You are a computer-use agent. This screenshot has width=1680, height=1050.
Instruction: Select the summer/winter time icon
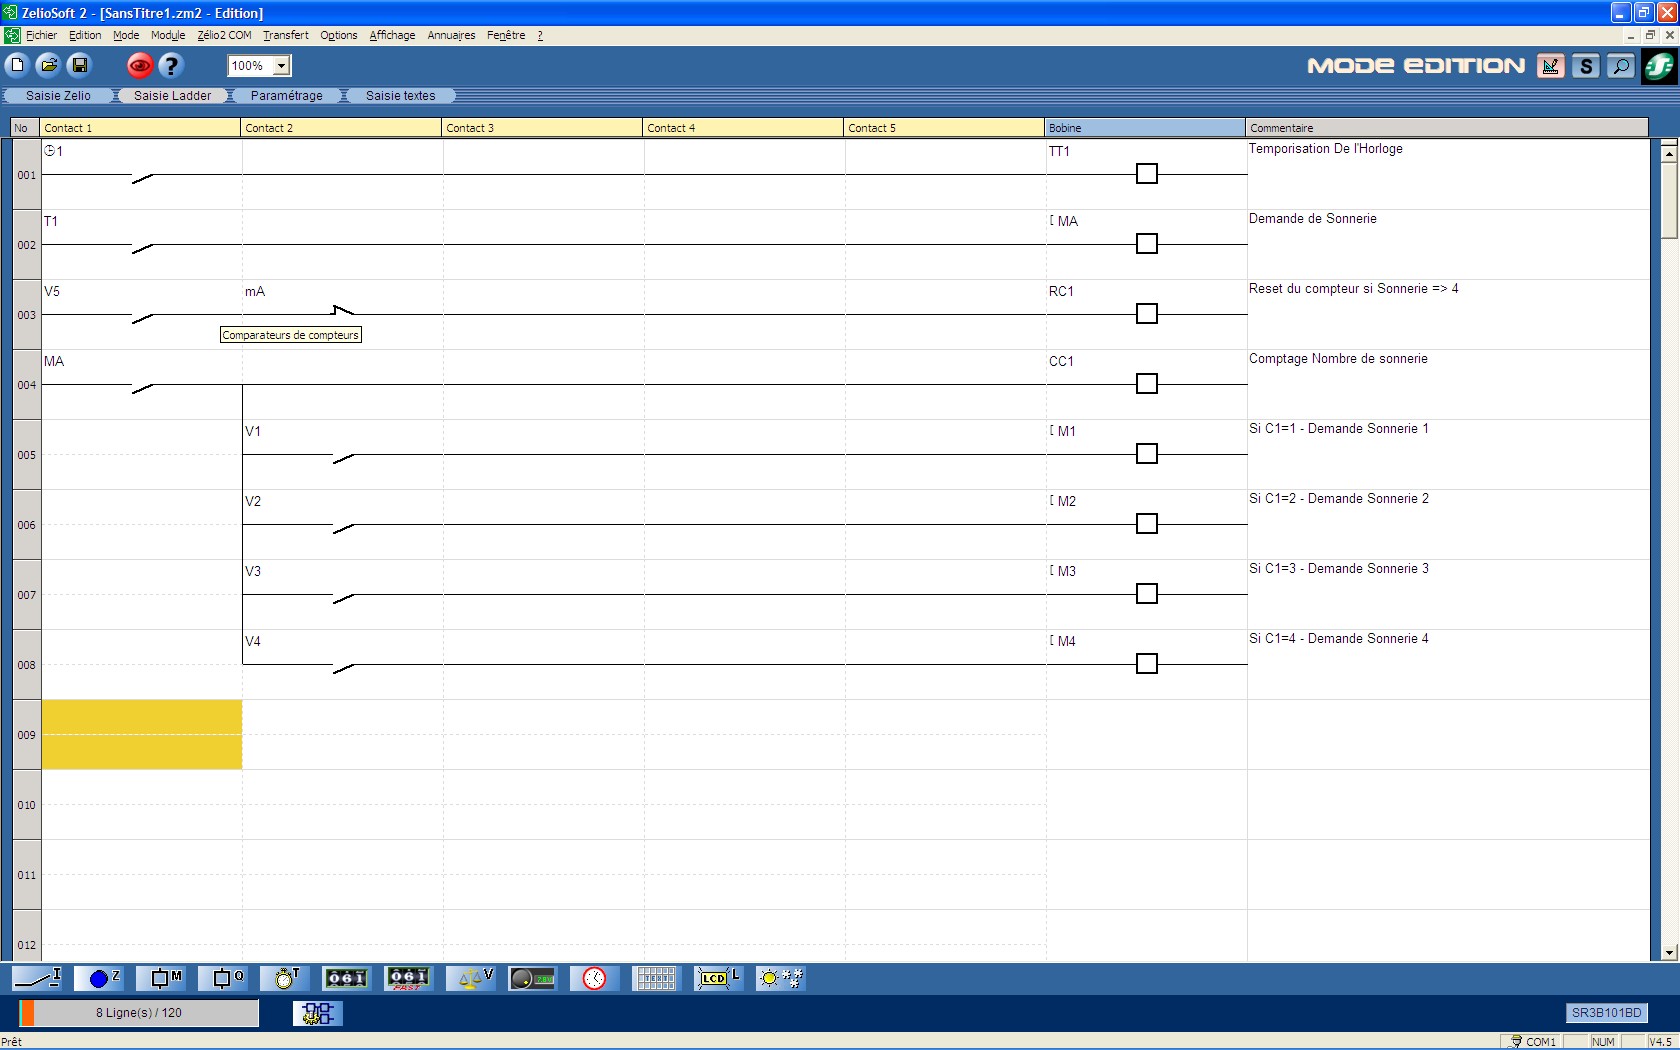click(x=780, y=978)
